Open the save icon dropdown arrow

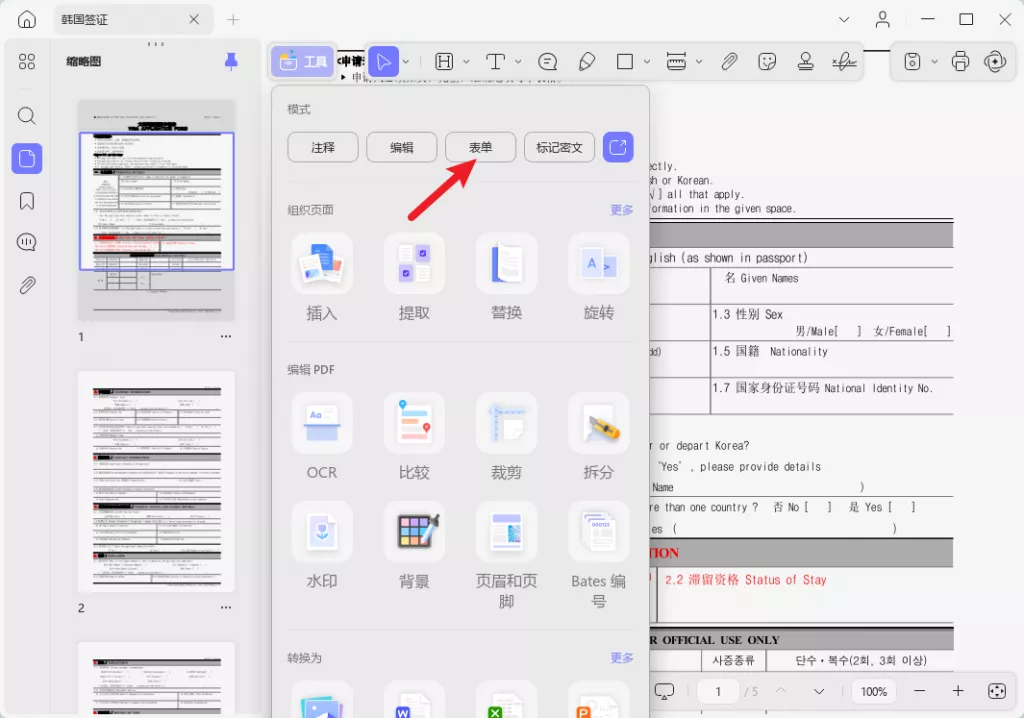(932, 61)
